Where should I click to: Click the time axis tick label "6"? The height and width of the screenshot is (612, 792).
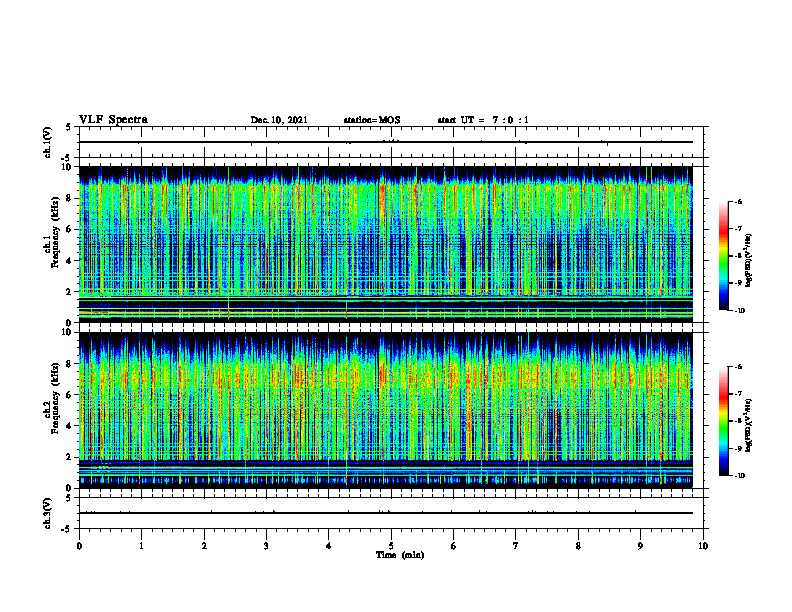(454, 546)
